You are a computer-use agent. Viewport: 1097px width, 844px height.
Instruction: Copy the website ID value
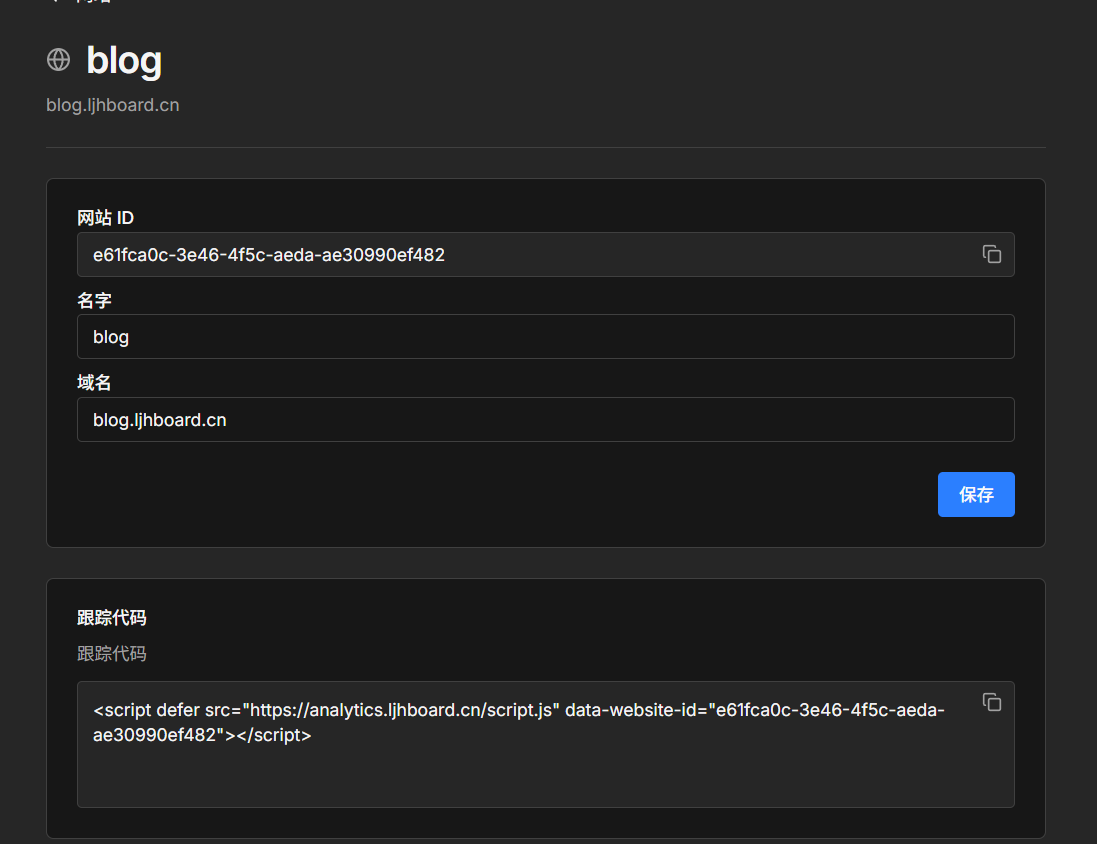(x=991, y=254)
